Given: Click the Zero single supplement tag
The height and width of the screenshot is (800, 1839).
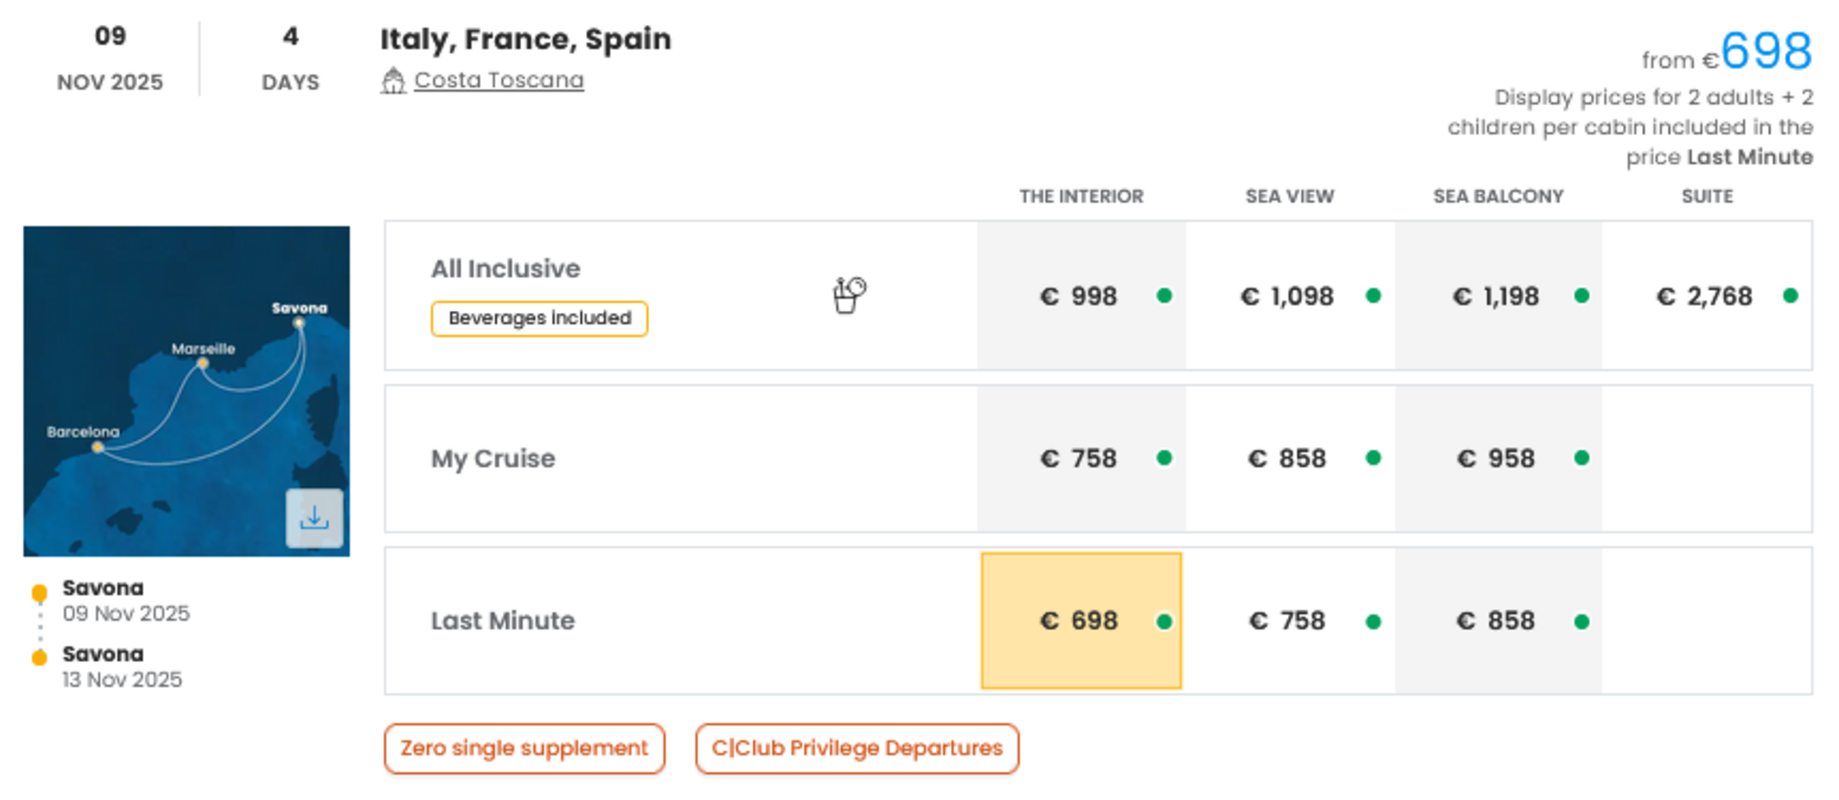Looking at the screenshot, I should [524, 748].
